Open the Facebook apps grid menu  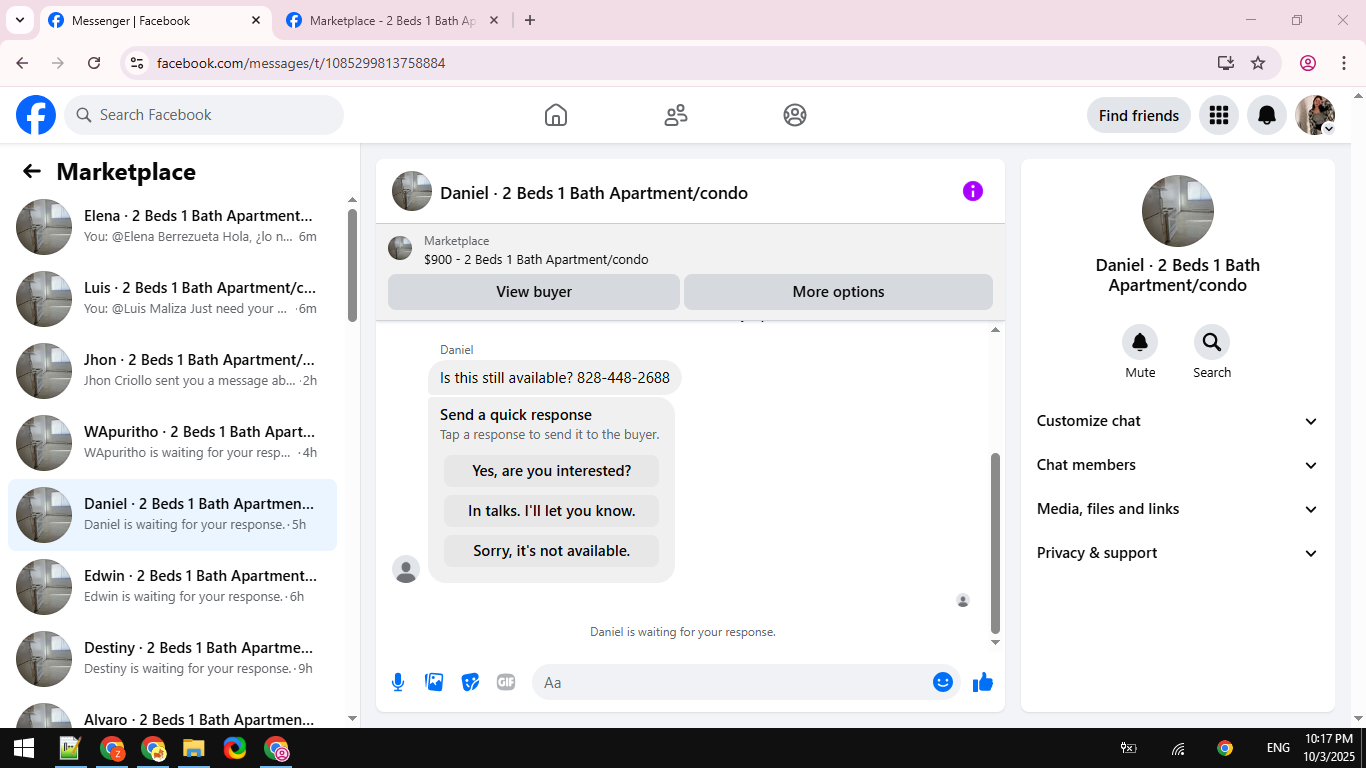click(x=1218, y=115)
